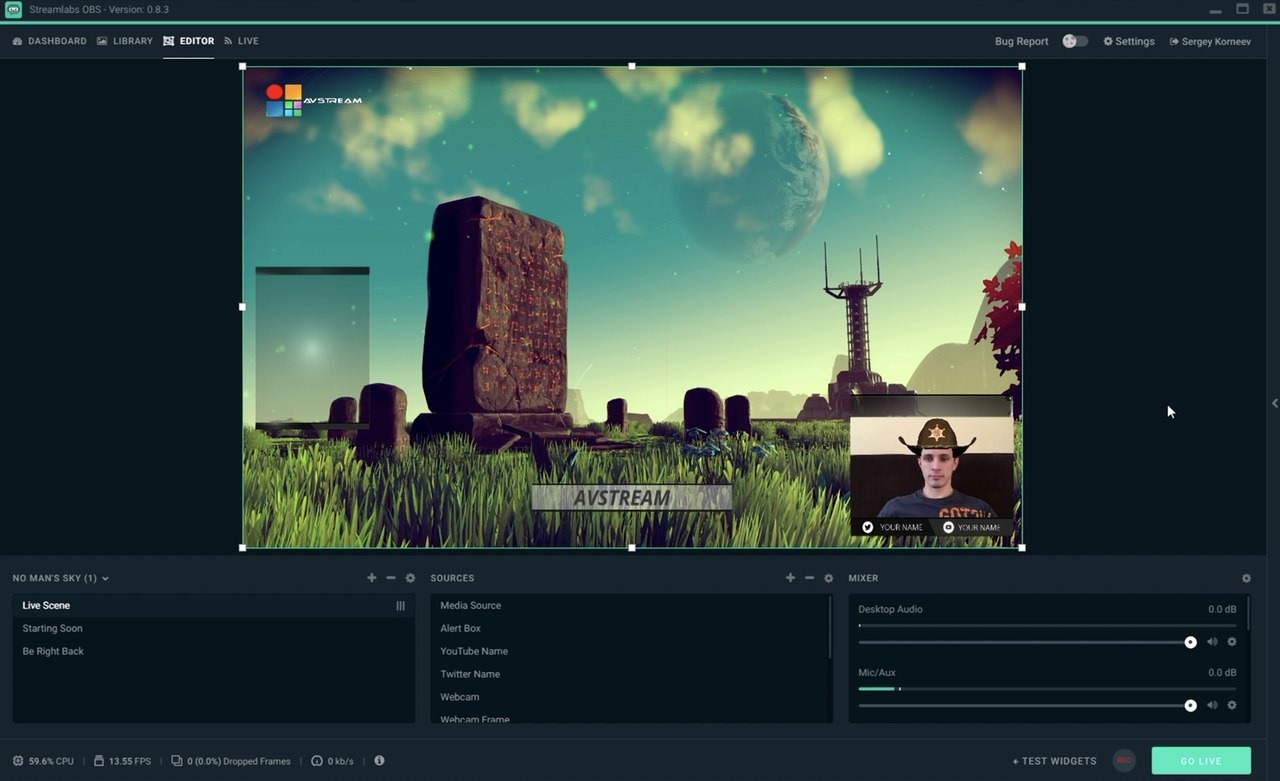
Task: Open Mic/Aux settings gear
Action: pos(1232,705)
